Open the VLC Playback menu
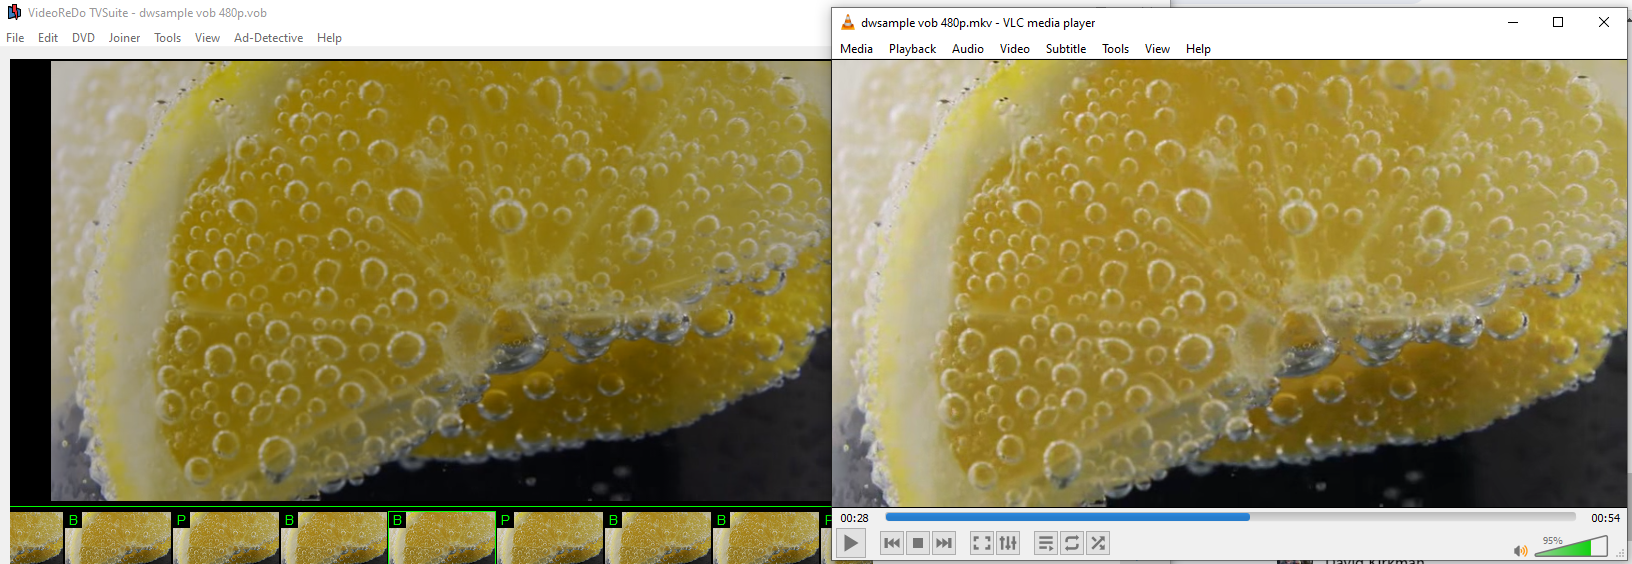This screenshot has height=564, width=1632. (x=912, y=49)
